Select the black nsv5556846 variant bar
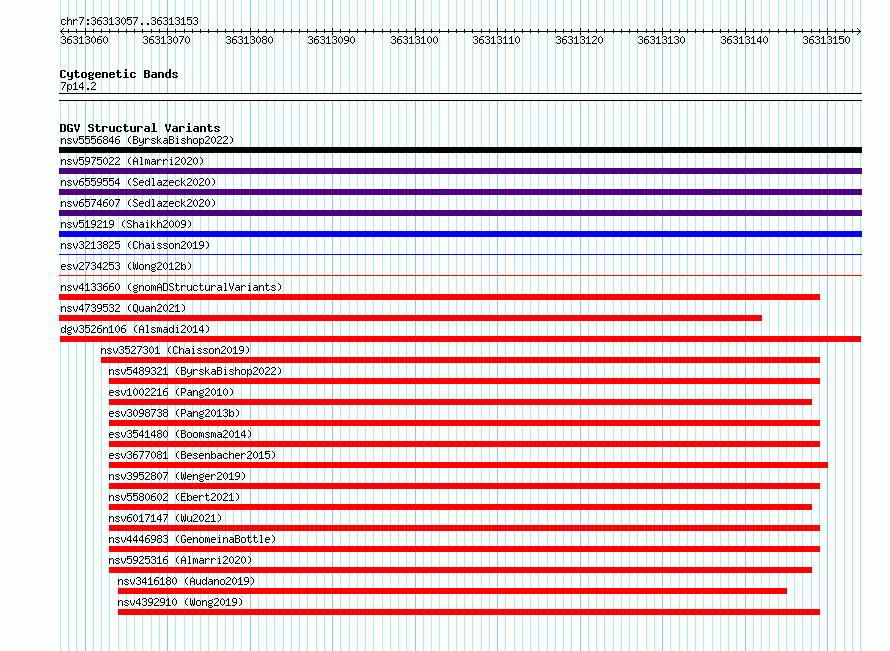890x651 pixels. (460, 150)
